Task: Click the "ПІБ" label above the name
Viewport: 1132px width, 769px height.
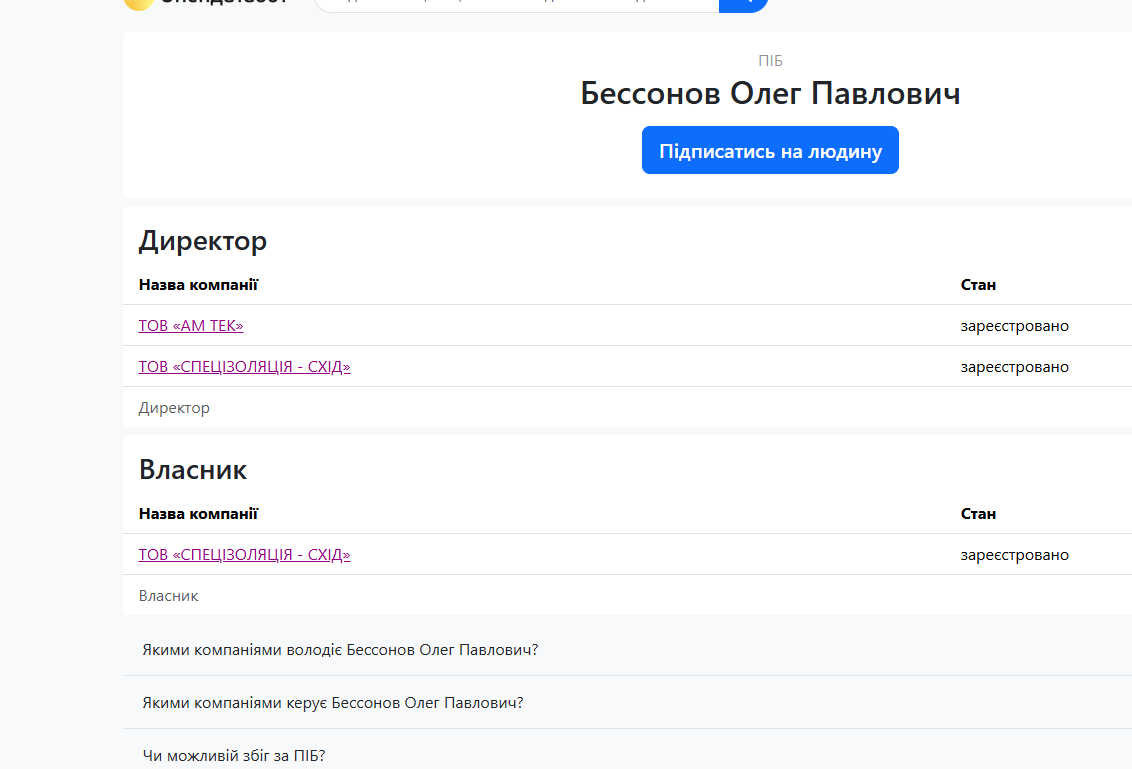Action: pyautogui.click(x=770, y=61)
